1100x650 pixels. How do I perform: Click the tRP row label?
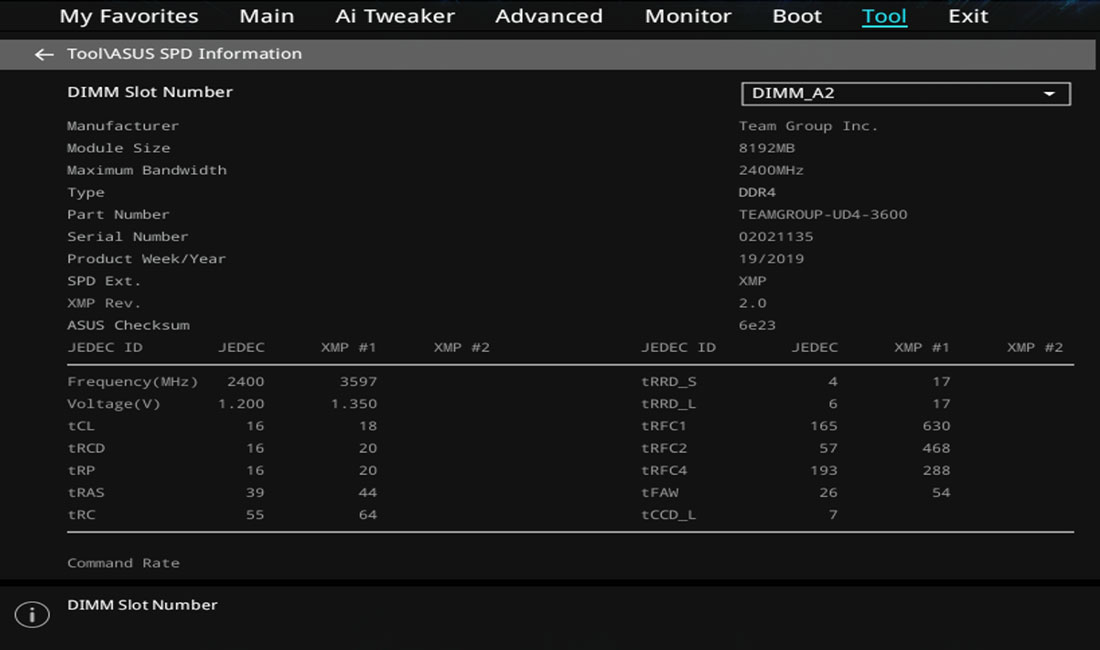click(81, 470)
